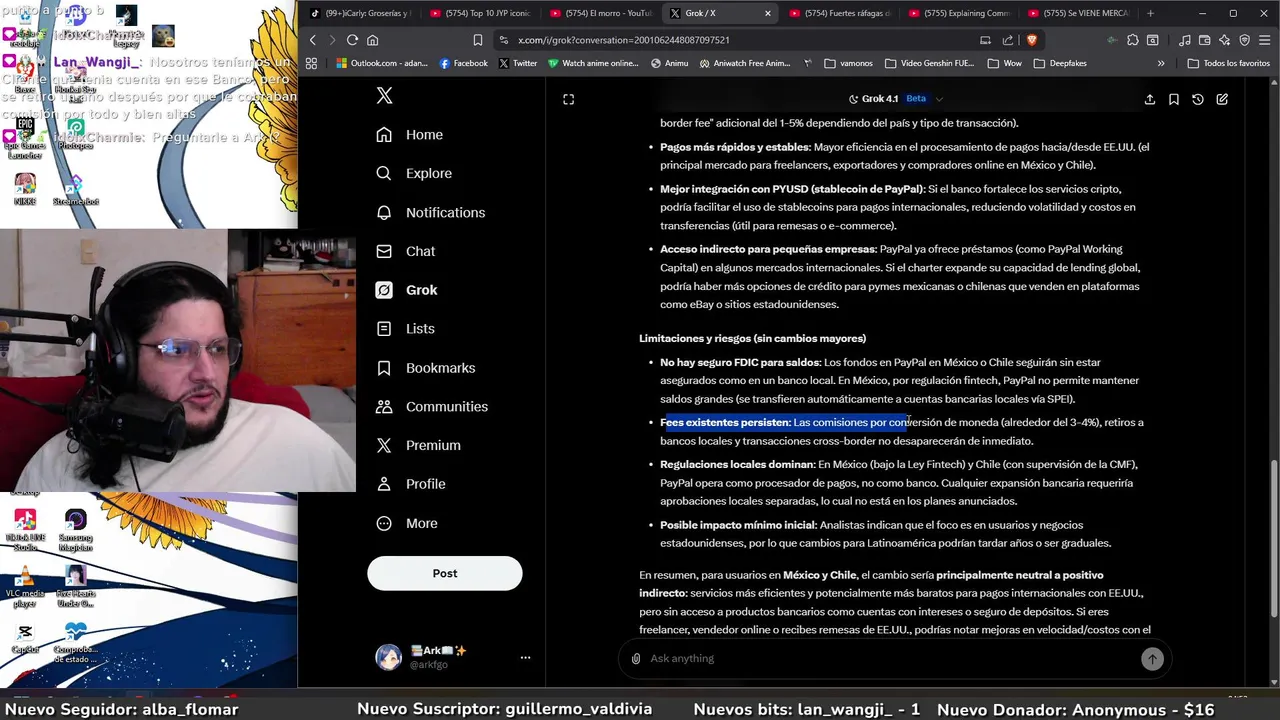This screenshot has height=720, width=1280.
Task: Select Grok in the sidebar
Action: [406, 290]
